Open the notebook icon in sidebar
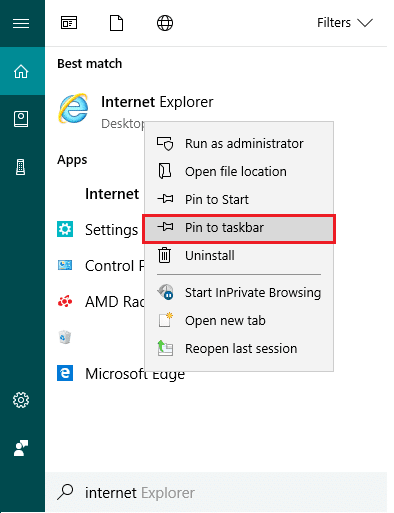394x513 pixels. coord(21,119)
